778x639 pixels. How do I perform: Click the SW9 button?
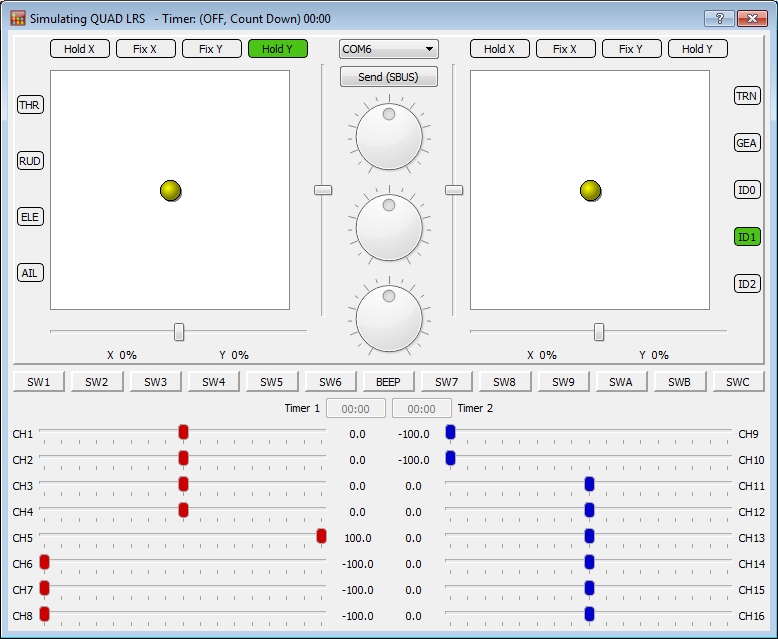click(563, 382)
